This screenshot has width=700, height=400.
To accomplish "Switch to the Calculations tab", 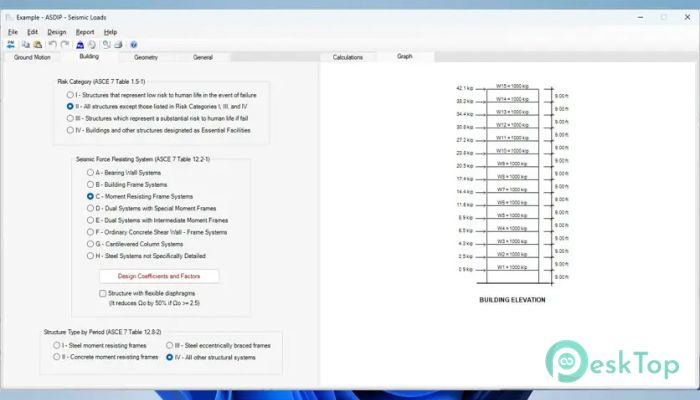I will point(348,58).
